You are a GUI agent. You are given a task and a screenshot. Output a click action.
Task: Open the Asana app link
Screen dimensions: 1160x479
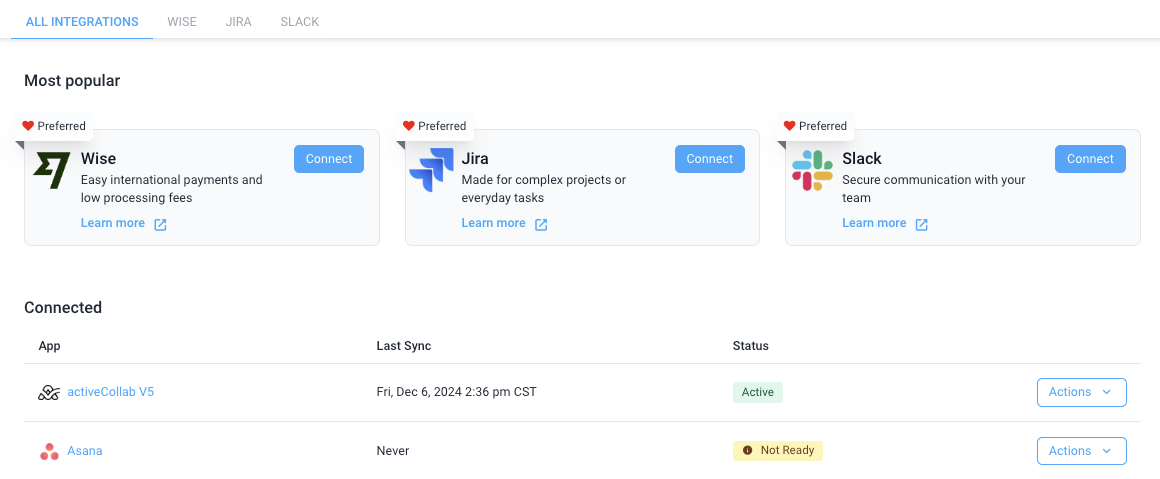84,450
